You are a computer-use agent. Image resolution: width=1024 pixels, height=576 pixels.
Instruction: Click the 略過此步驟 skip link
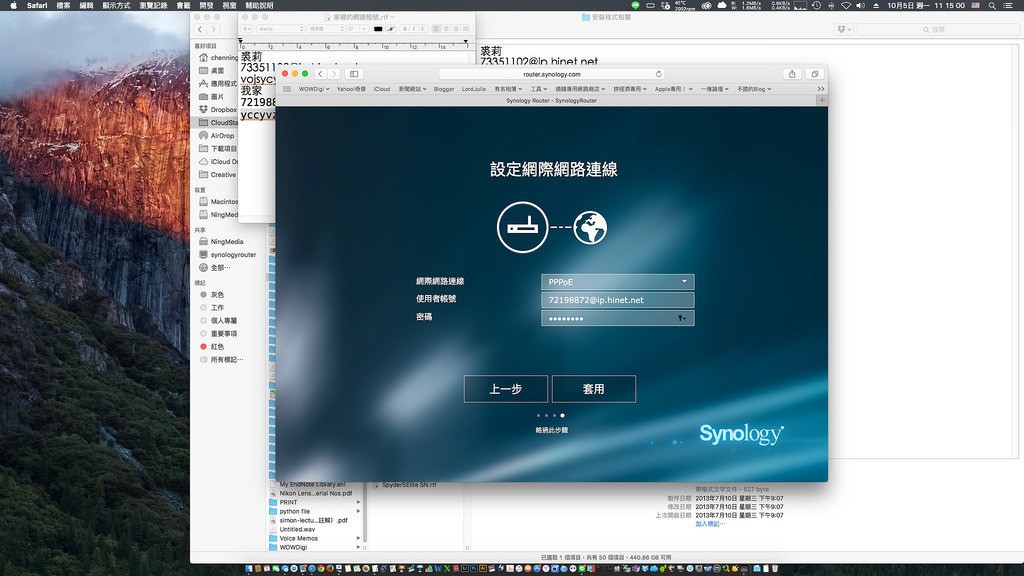click(x=552, y=430)
